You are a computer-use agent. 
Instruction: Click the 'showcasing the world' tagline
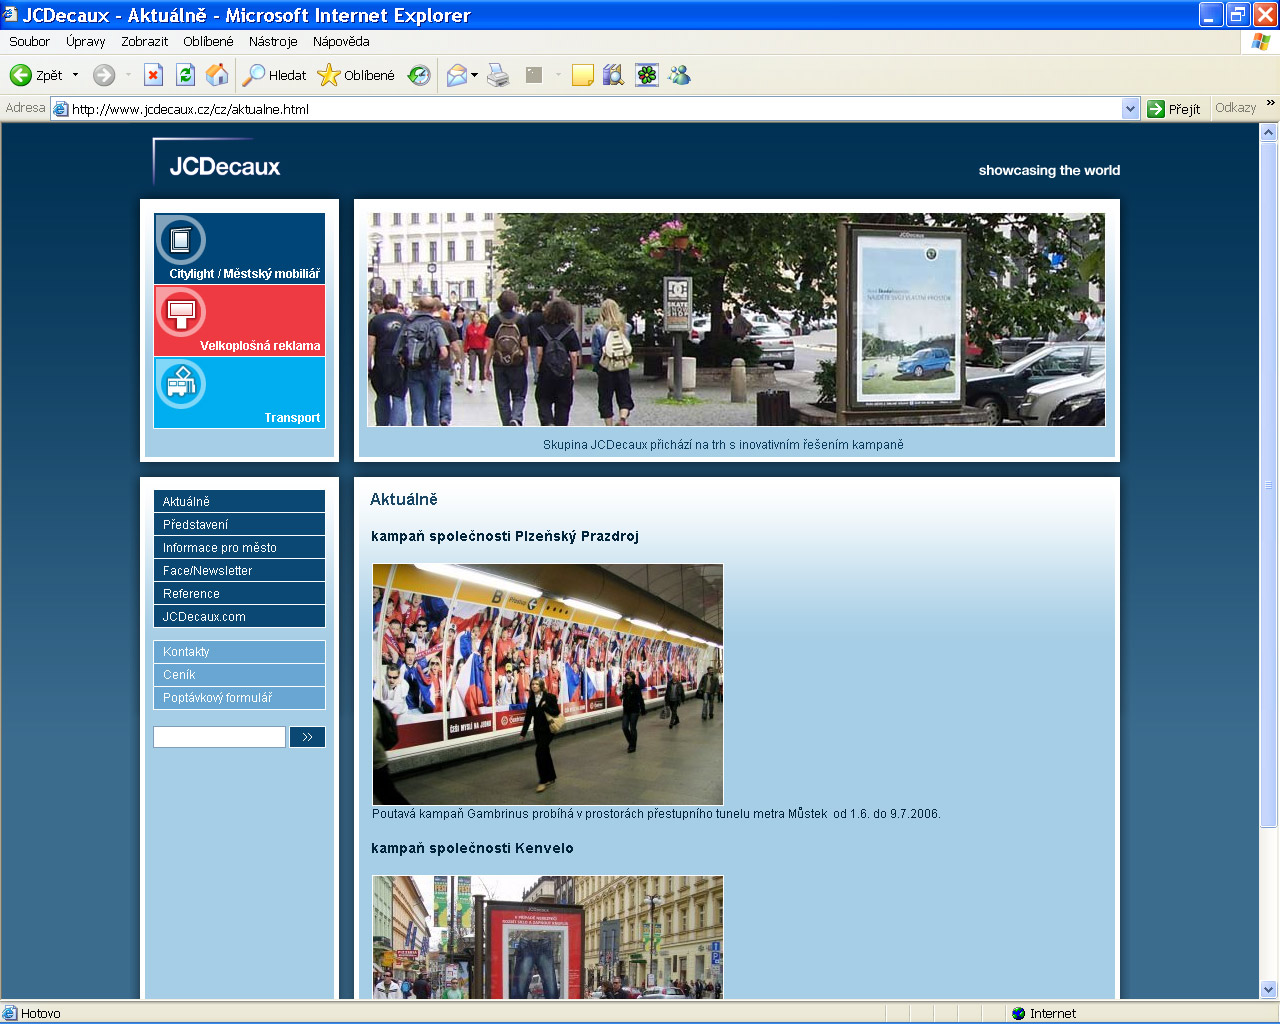(x=1049, y=170)
